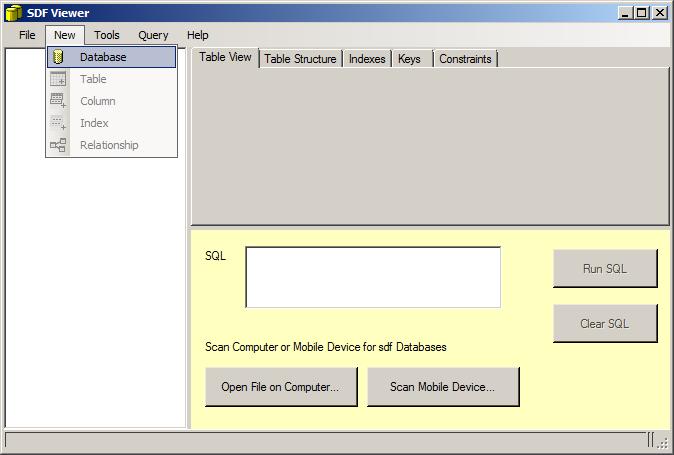
Task: Click the Run SQL button
Action: pos(605,269)
